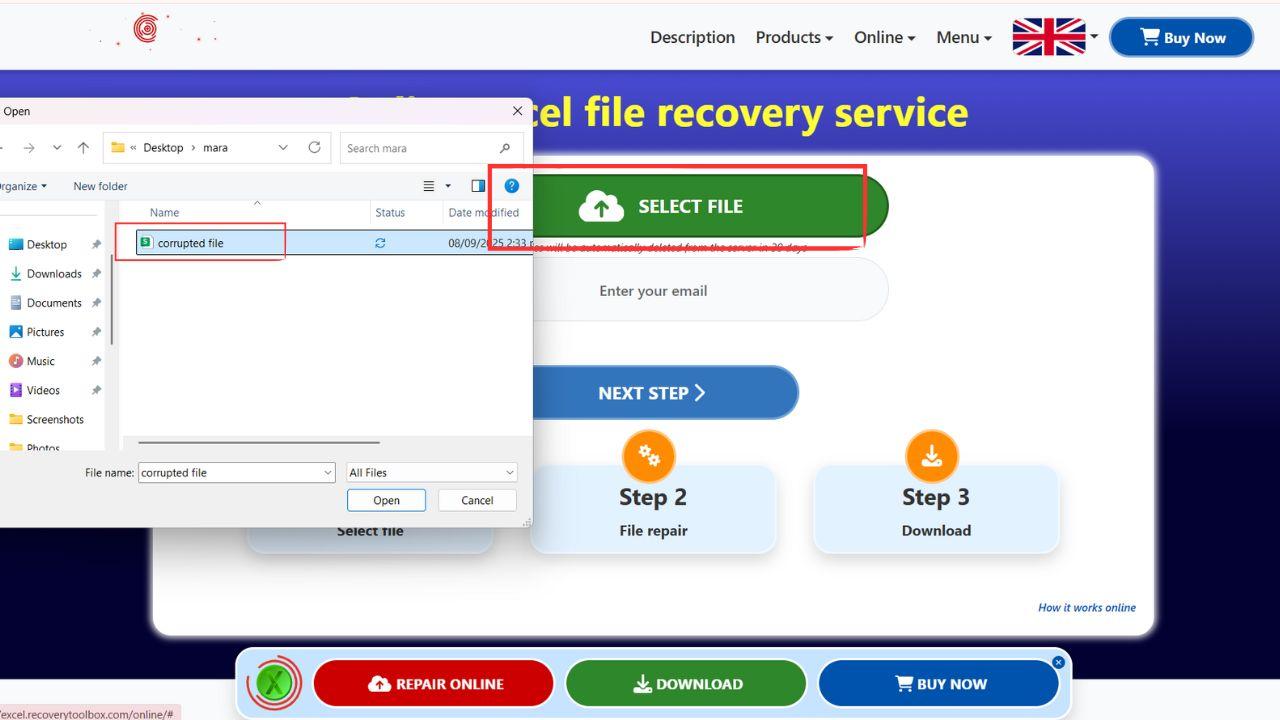
Task: Expand the File name dropdown arrow
Action: pos(328,472)
